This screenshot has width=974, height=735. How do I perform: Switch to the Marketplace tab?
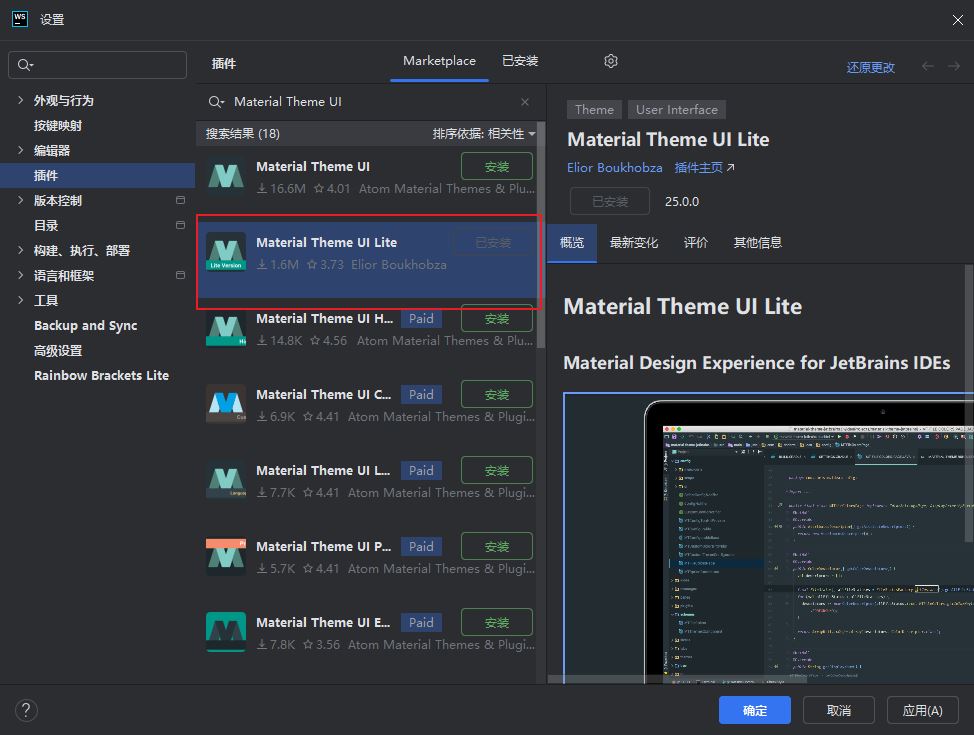coord(439,61)
